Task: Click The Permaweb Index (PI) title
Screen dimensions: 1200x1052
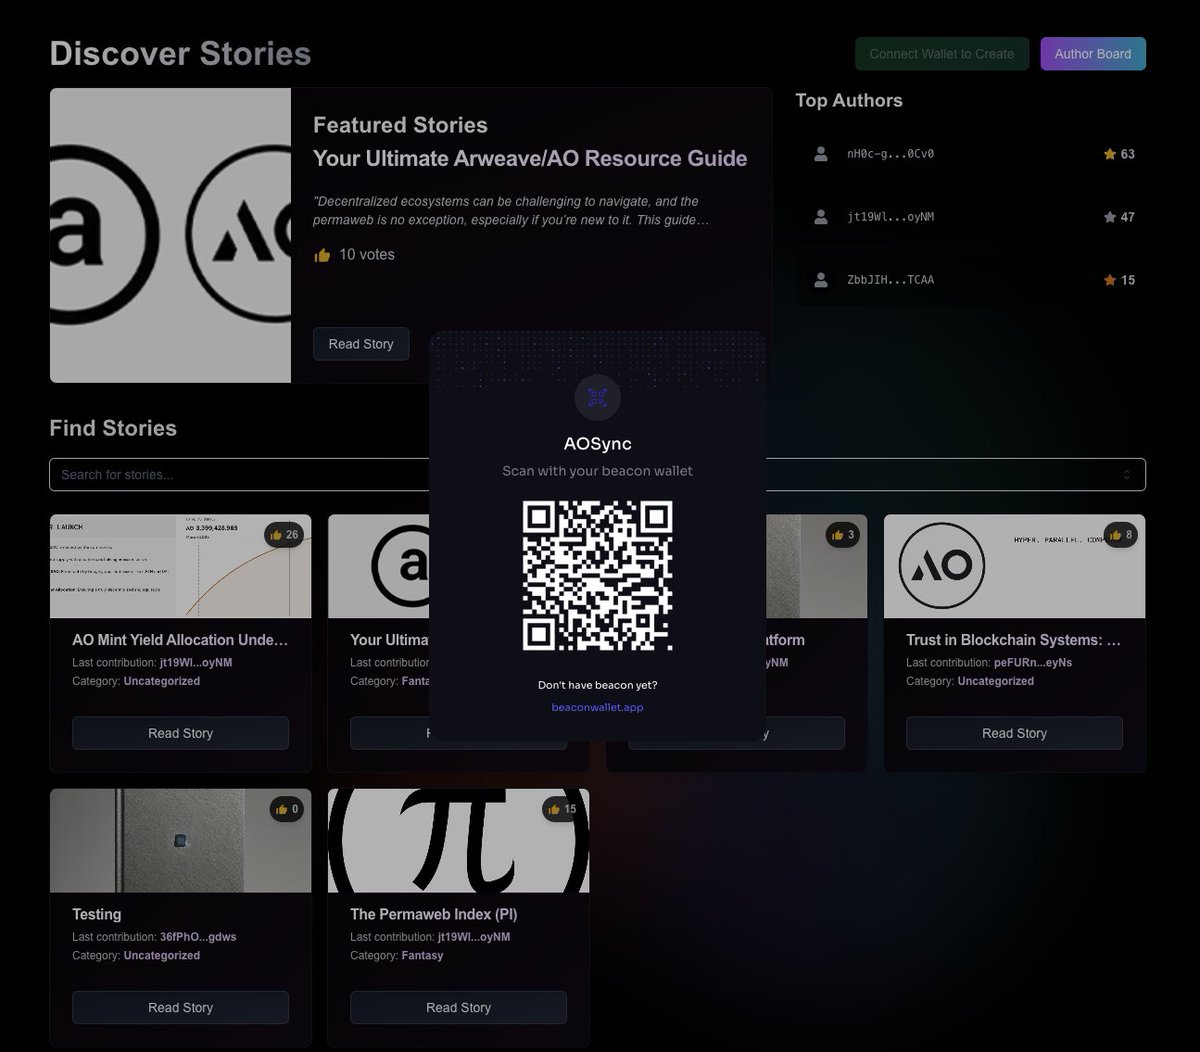Action: click(x=434, y=914)
